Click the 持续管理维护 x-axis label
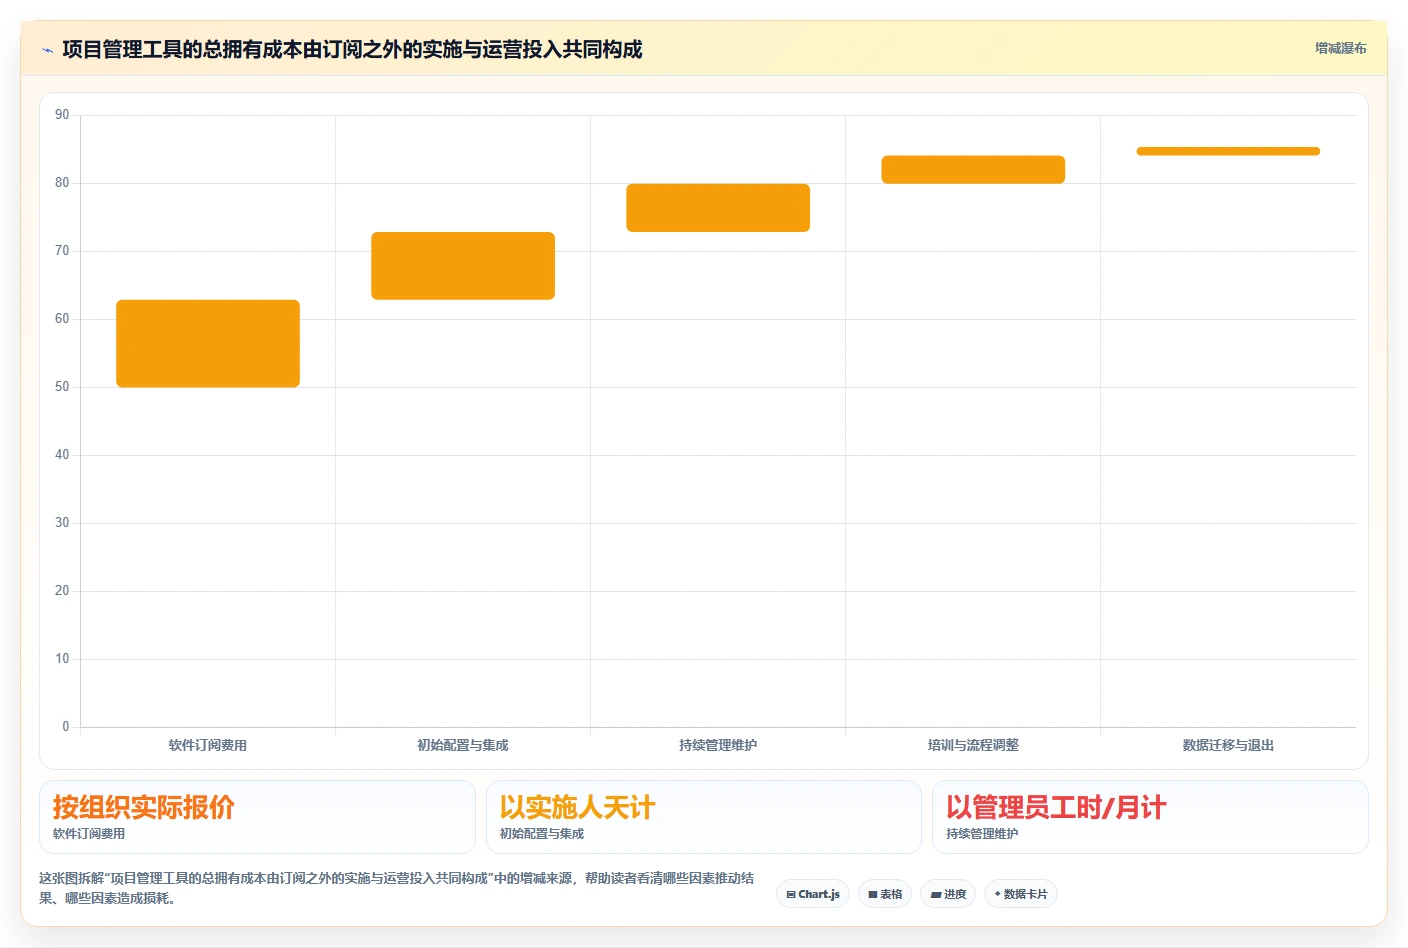 [x=718, y=745]
